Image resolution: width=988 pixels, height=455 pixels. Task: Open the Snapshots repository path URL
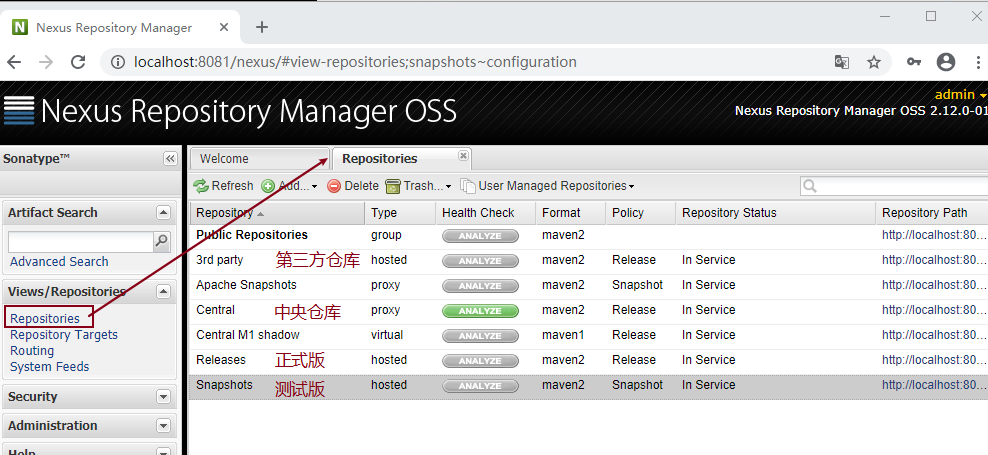(934, 385)
